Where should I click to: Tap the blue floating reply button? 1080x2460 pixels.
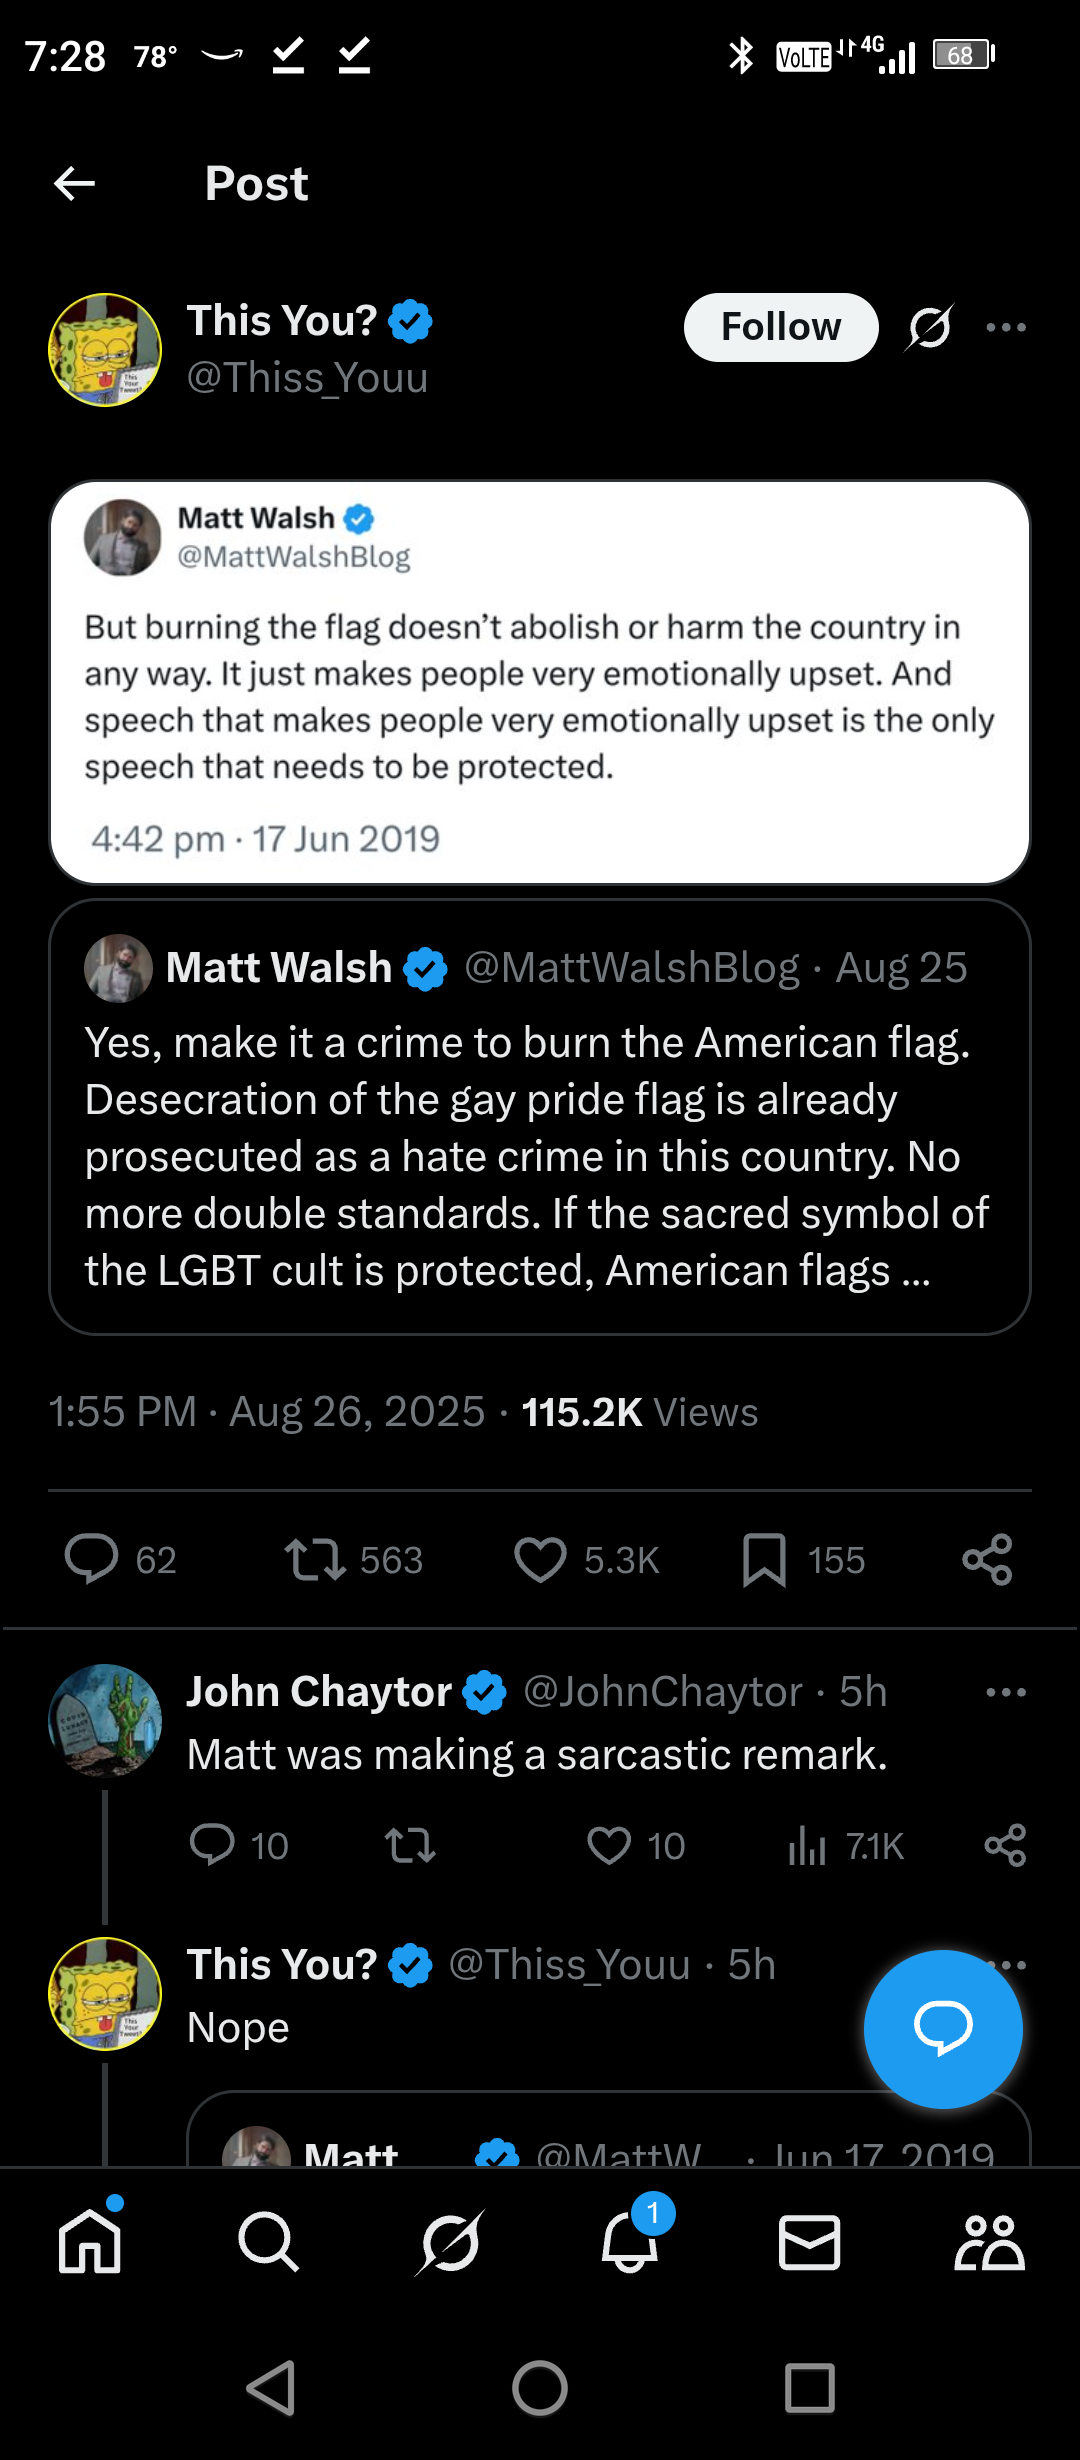point(942,2029)
